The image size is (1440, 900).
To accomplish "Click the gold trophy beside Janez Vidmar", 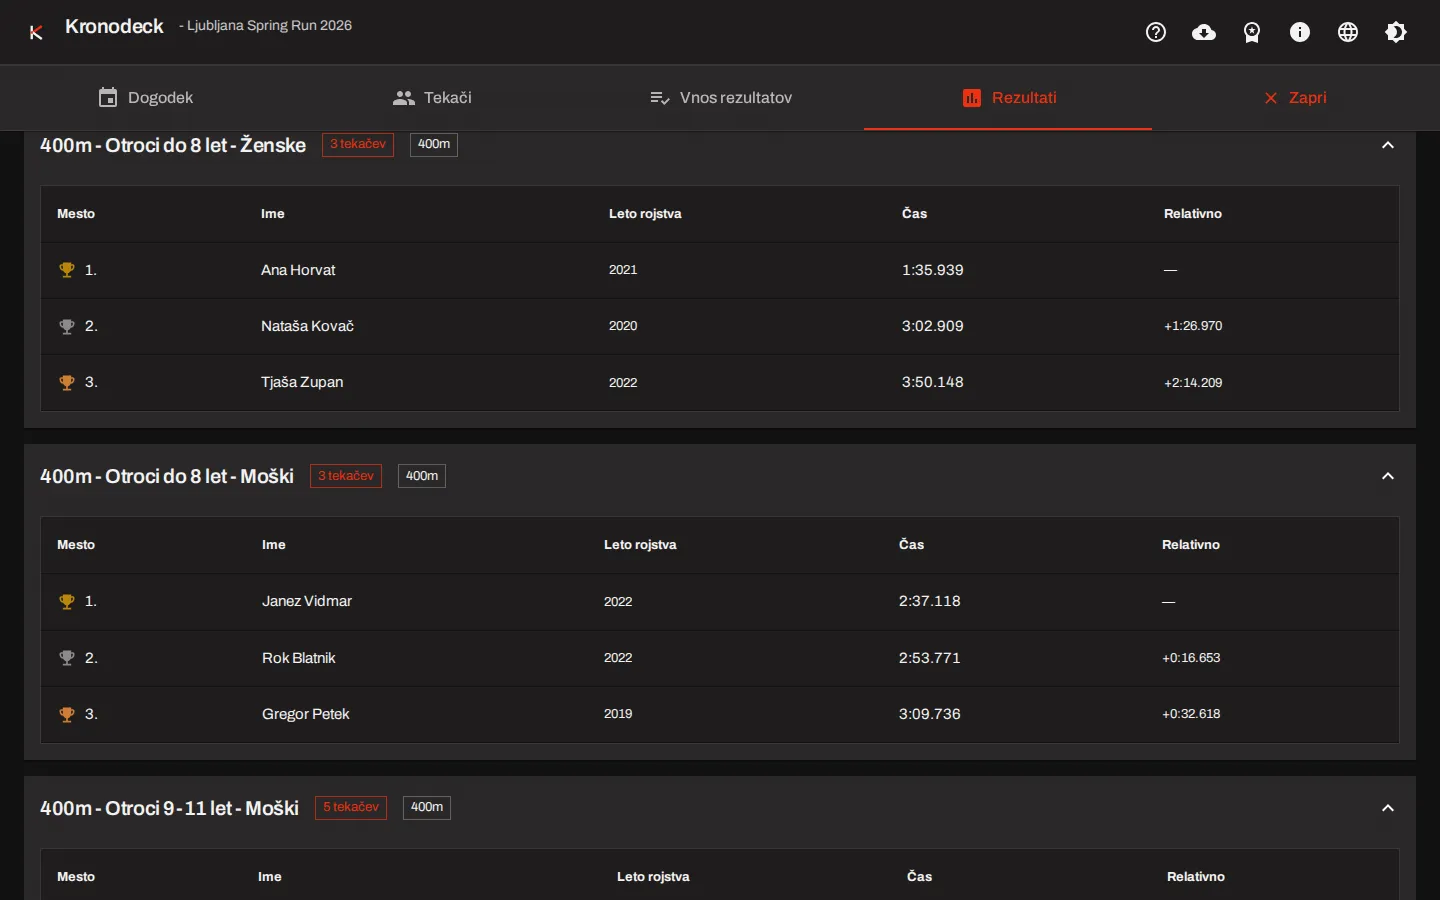I will [x=67, y=602].
